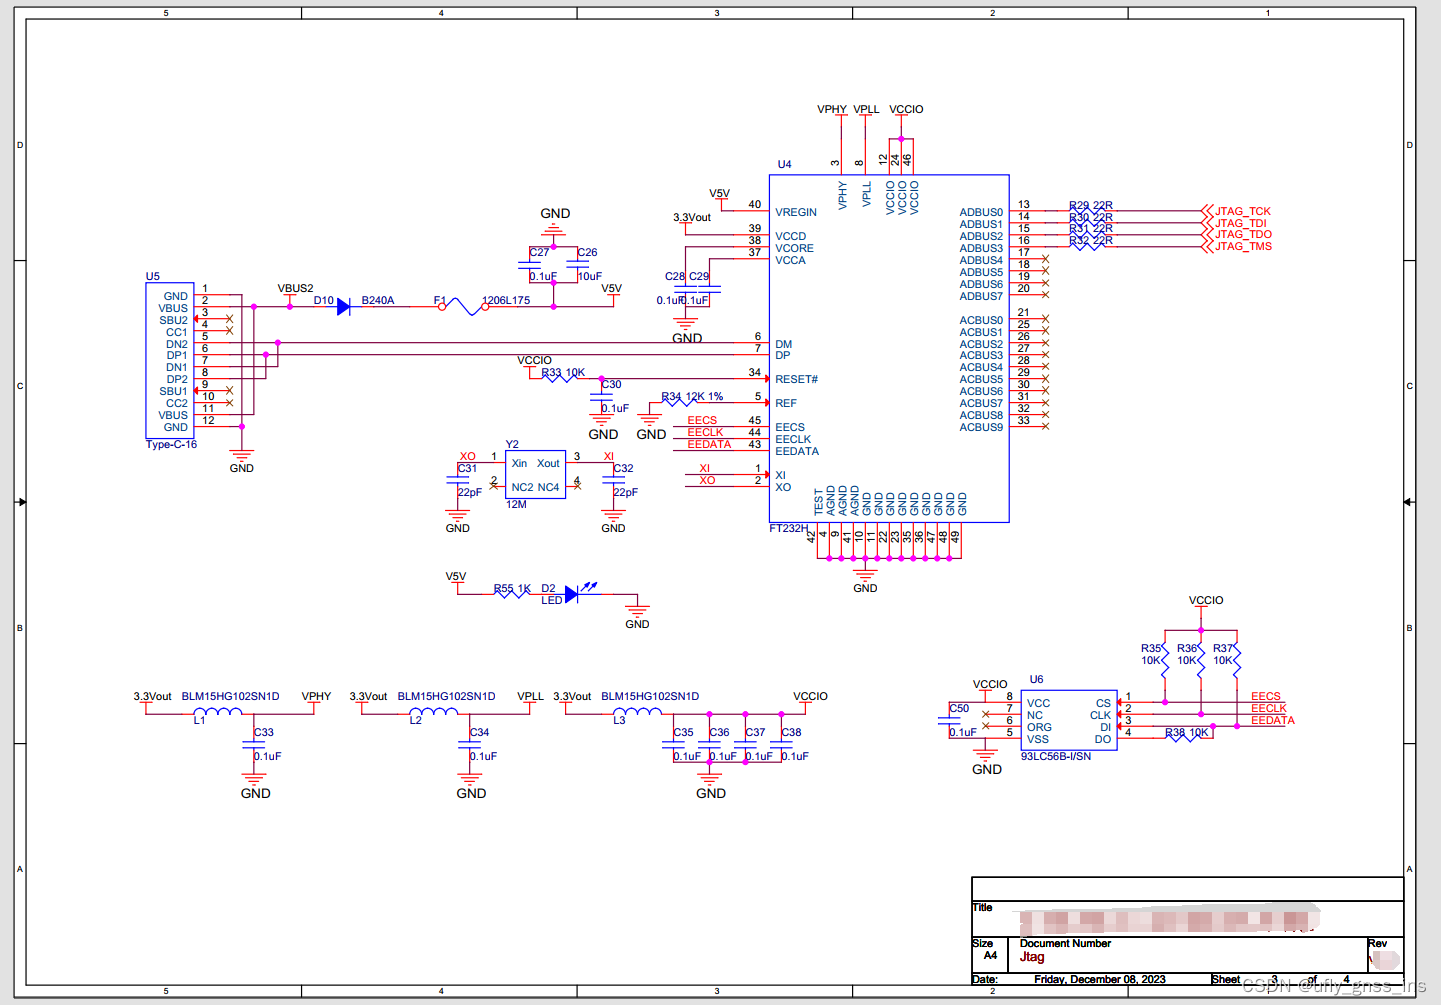Click the R29 22R resistor label
The height and width of the screenshot is (1005, 1441).
1091,206
